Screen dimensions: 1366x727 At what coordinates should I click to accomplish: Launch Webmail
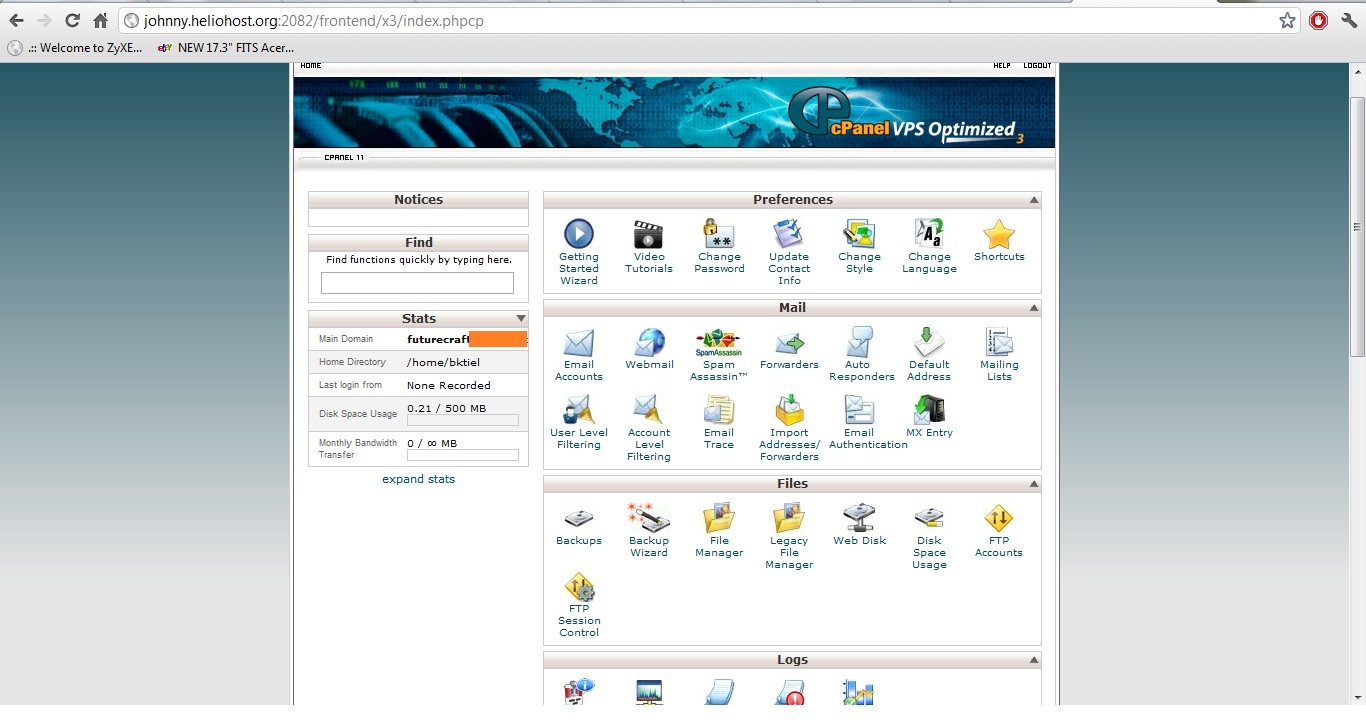point(649,349)
